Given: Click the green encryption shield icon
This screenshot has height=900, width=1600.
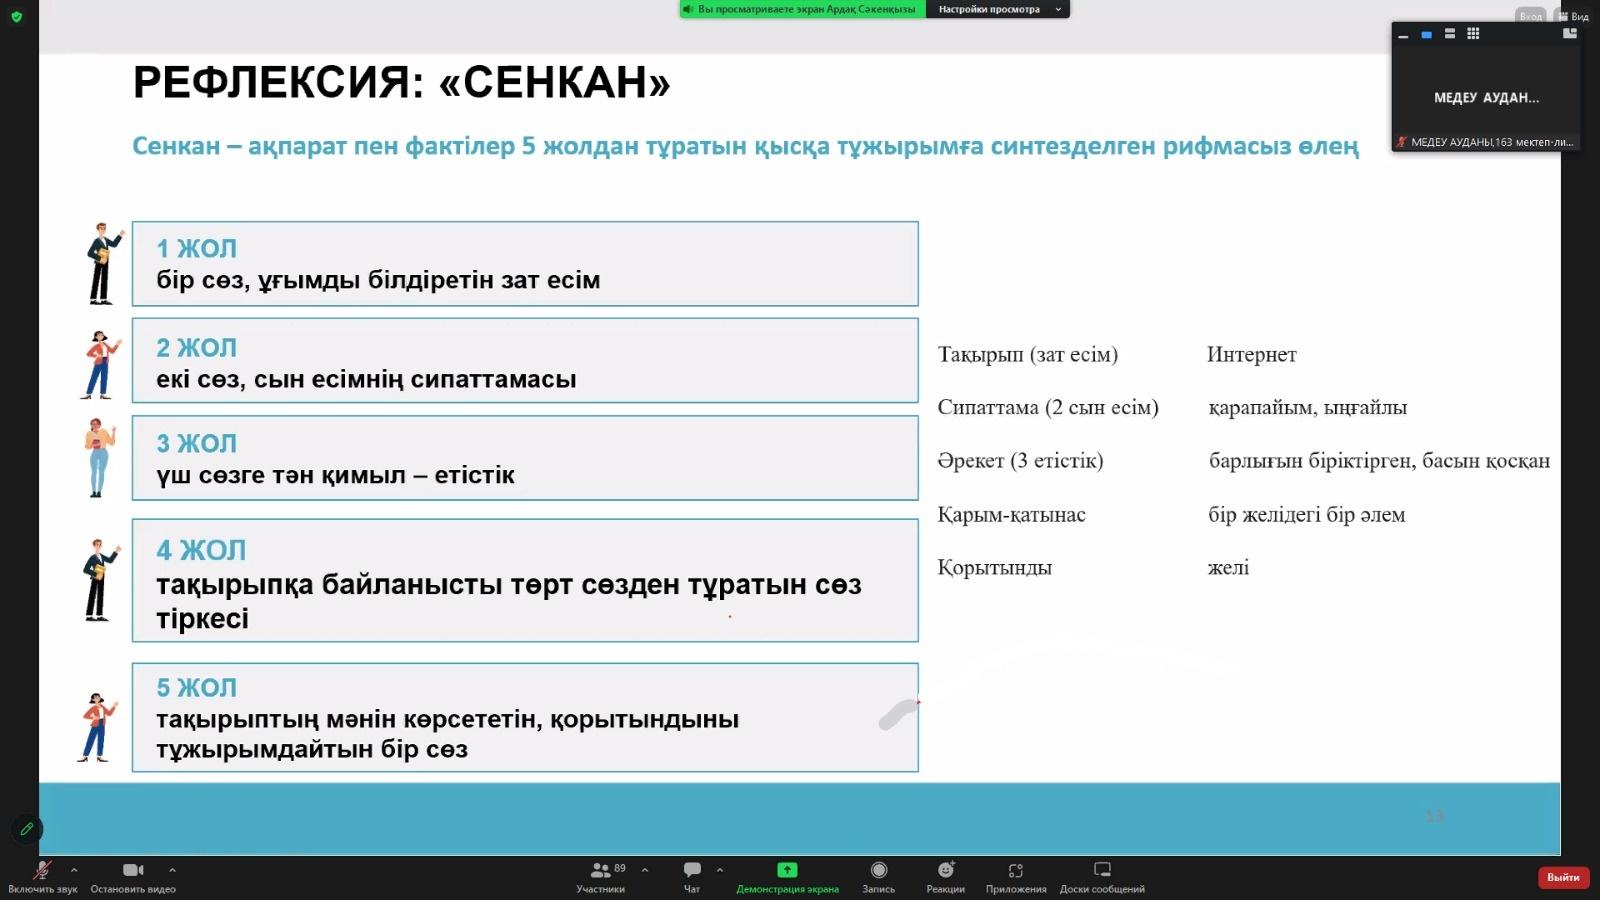Looking at the screenshot, I should point(16,16).
